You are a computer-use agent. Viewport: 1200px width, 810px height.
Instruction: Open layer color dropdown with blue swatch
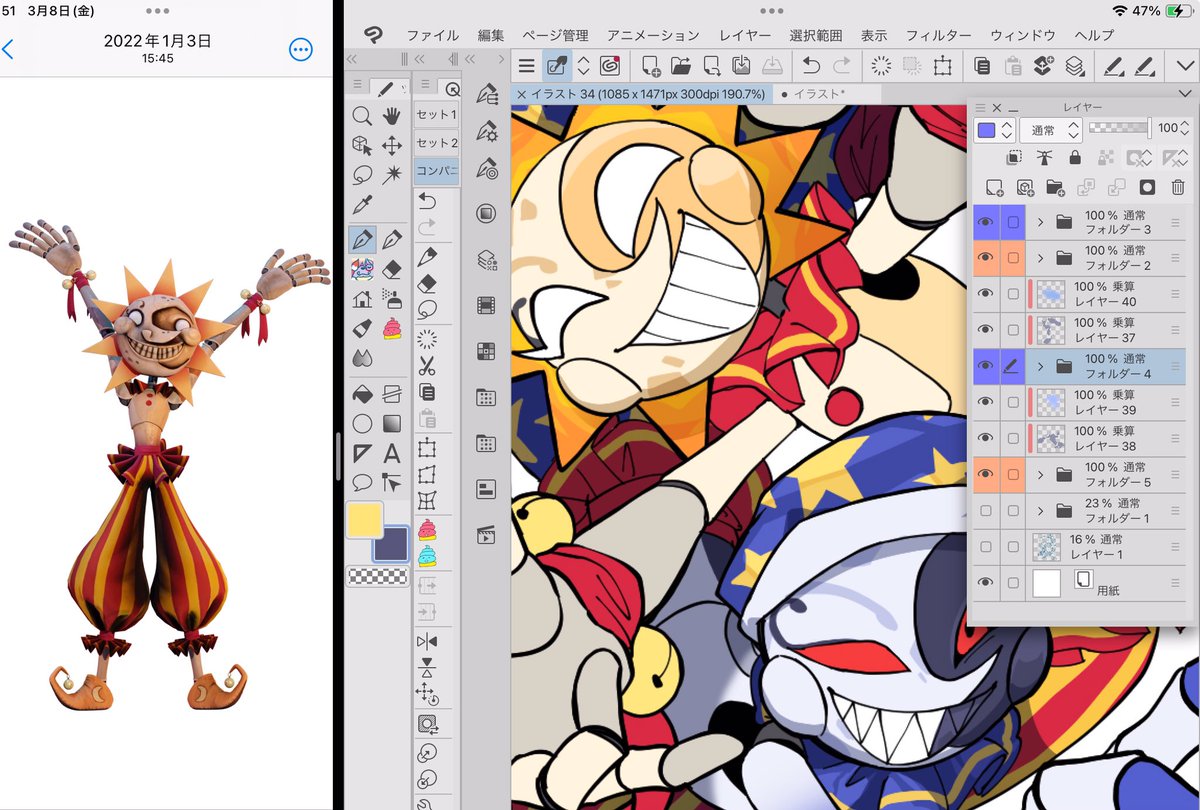pos(995,130)
